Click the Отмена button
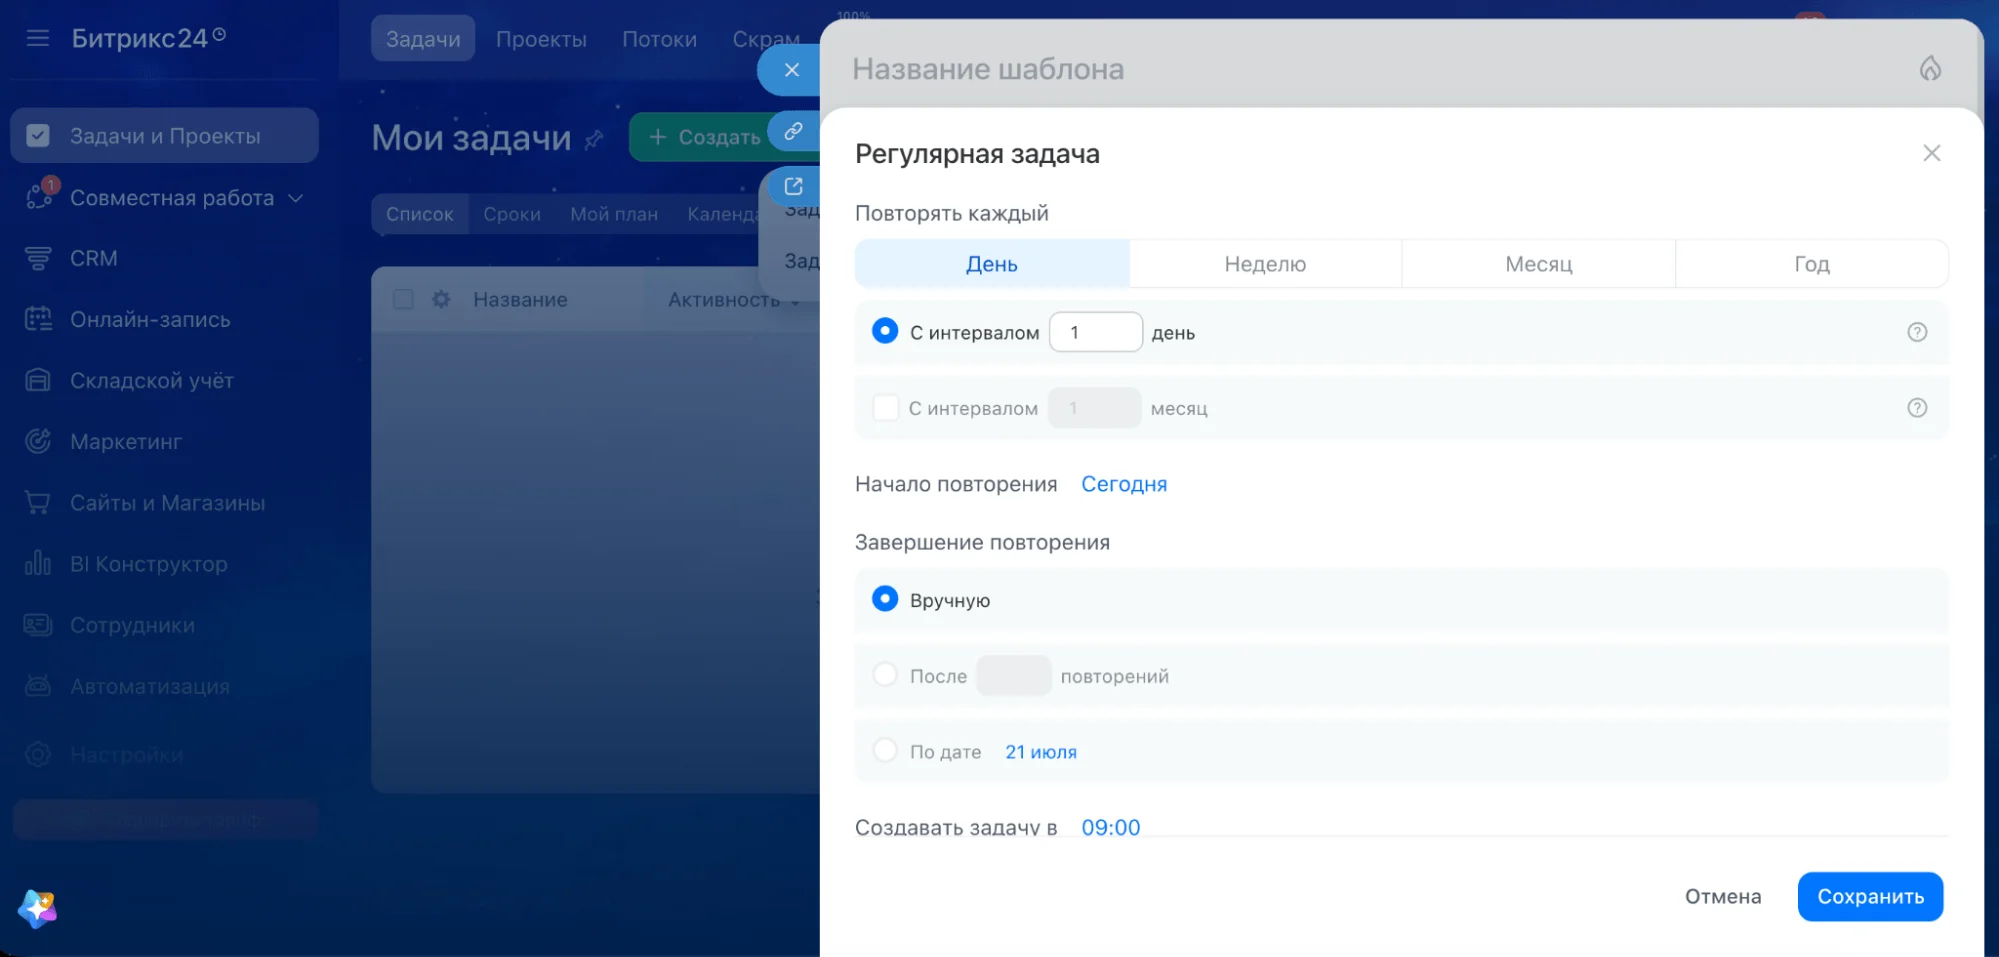Screen dimensions: 1999x957 click(x=1722, y=897)
